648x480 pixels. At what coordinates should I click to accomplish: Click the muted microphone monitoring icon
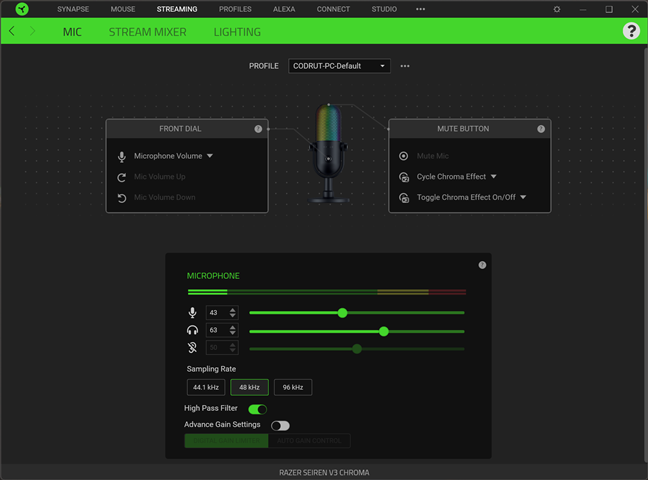pos(192,347)
